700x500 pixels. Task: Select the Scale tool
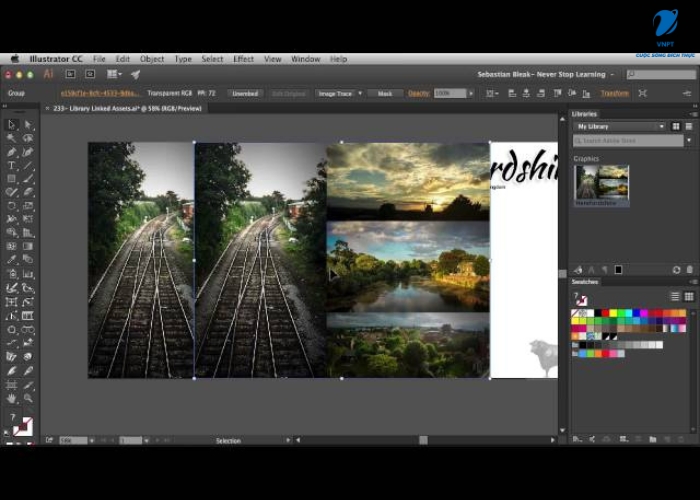coord(28,206)
